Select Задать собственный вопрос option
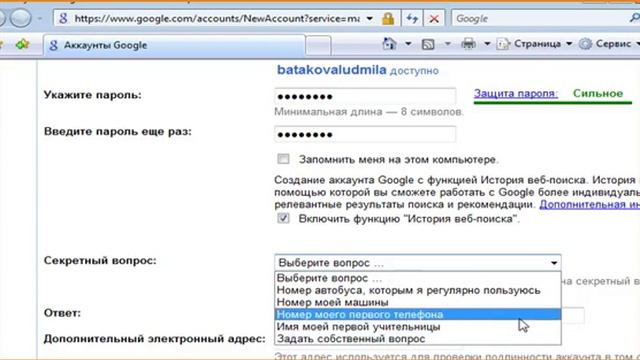This screenshot has height=360, width=640. [418, 338]
